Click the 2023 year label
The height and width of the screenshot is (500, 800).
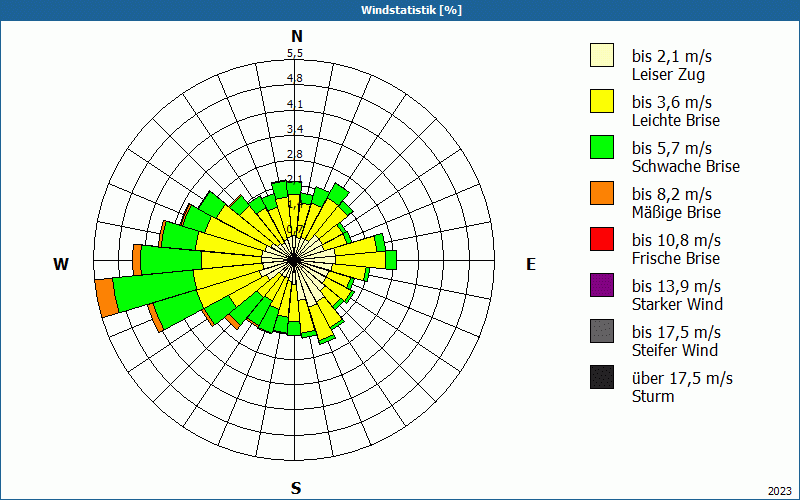pos(779,491)
